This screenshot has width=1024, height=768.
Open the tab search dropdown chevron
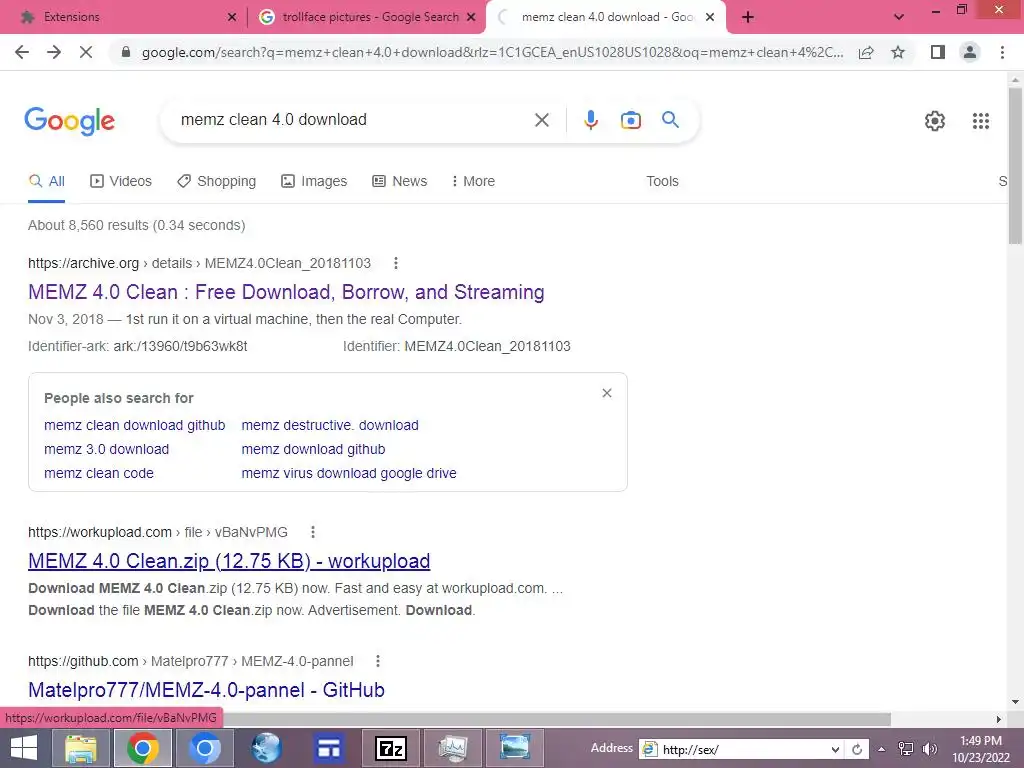tap(899, 17)
